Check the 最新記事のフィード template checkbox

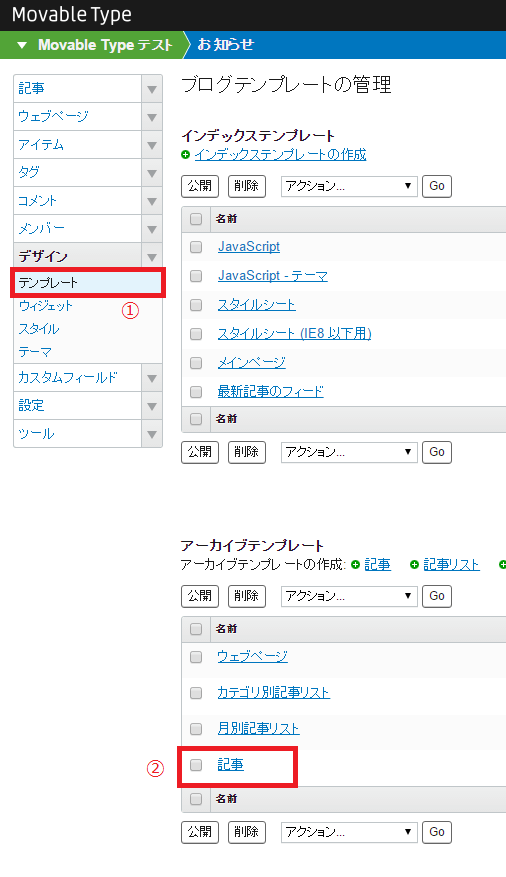(x=196, y=392)
